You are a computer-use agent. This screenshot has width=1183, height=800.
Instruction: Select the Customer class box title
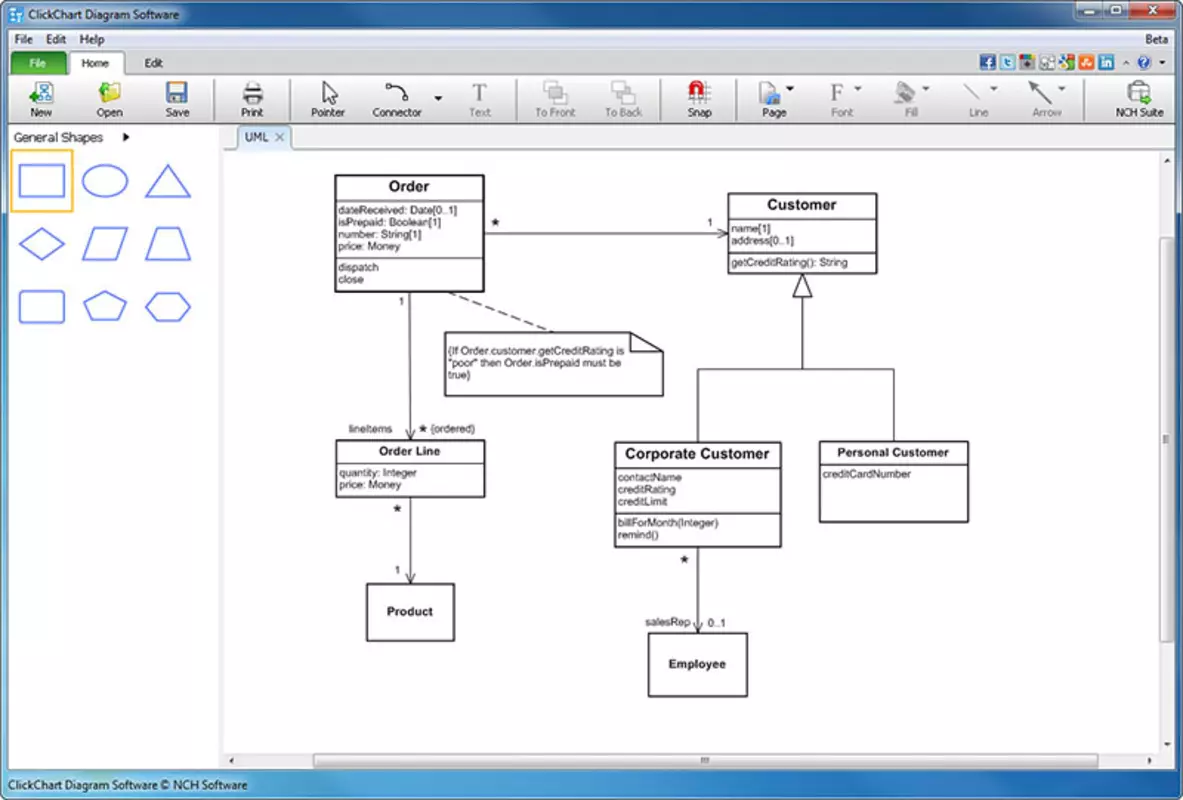802,205
